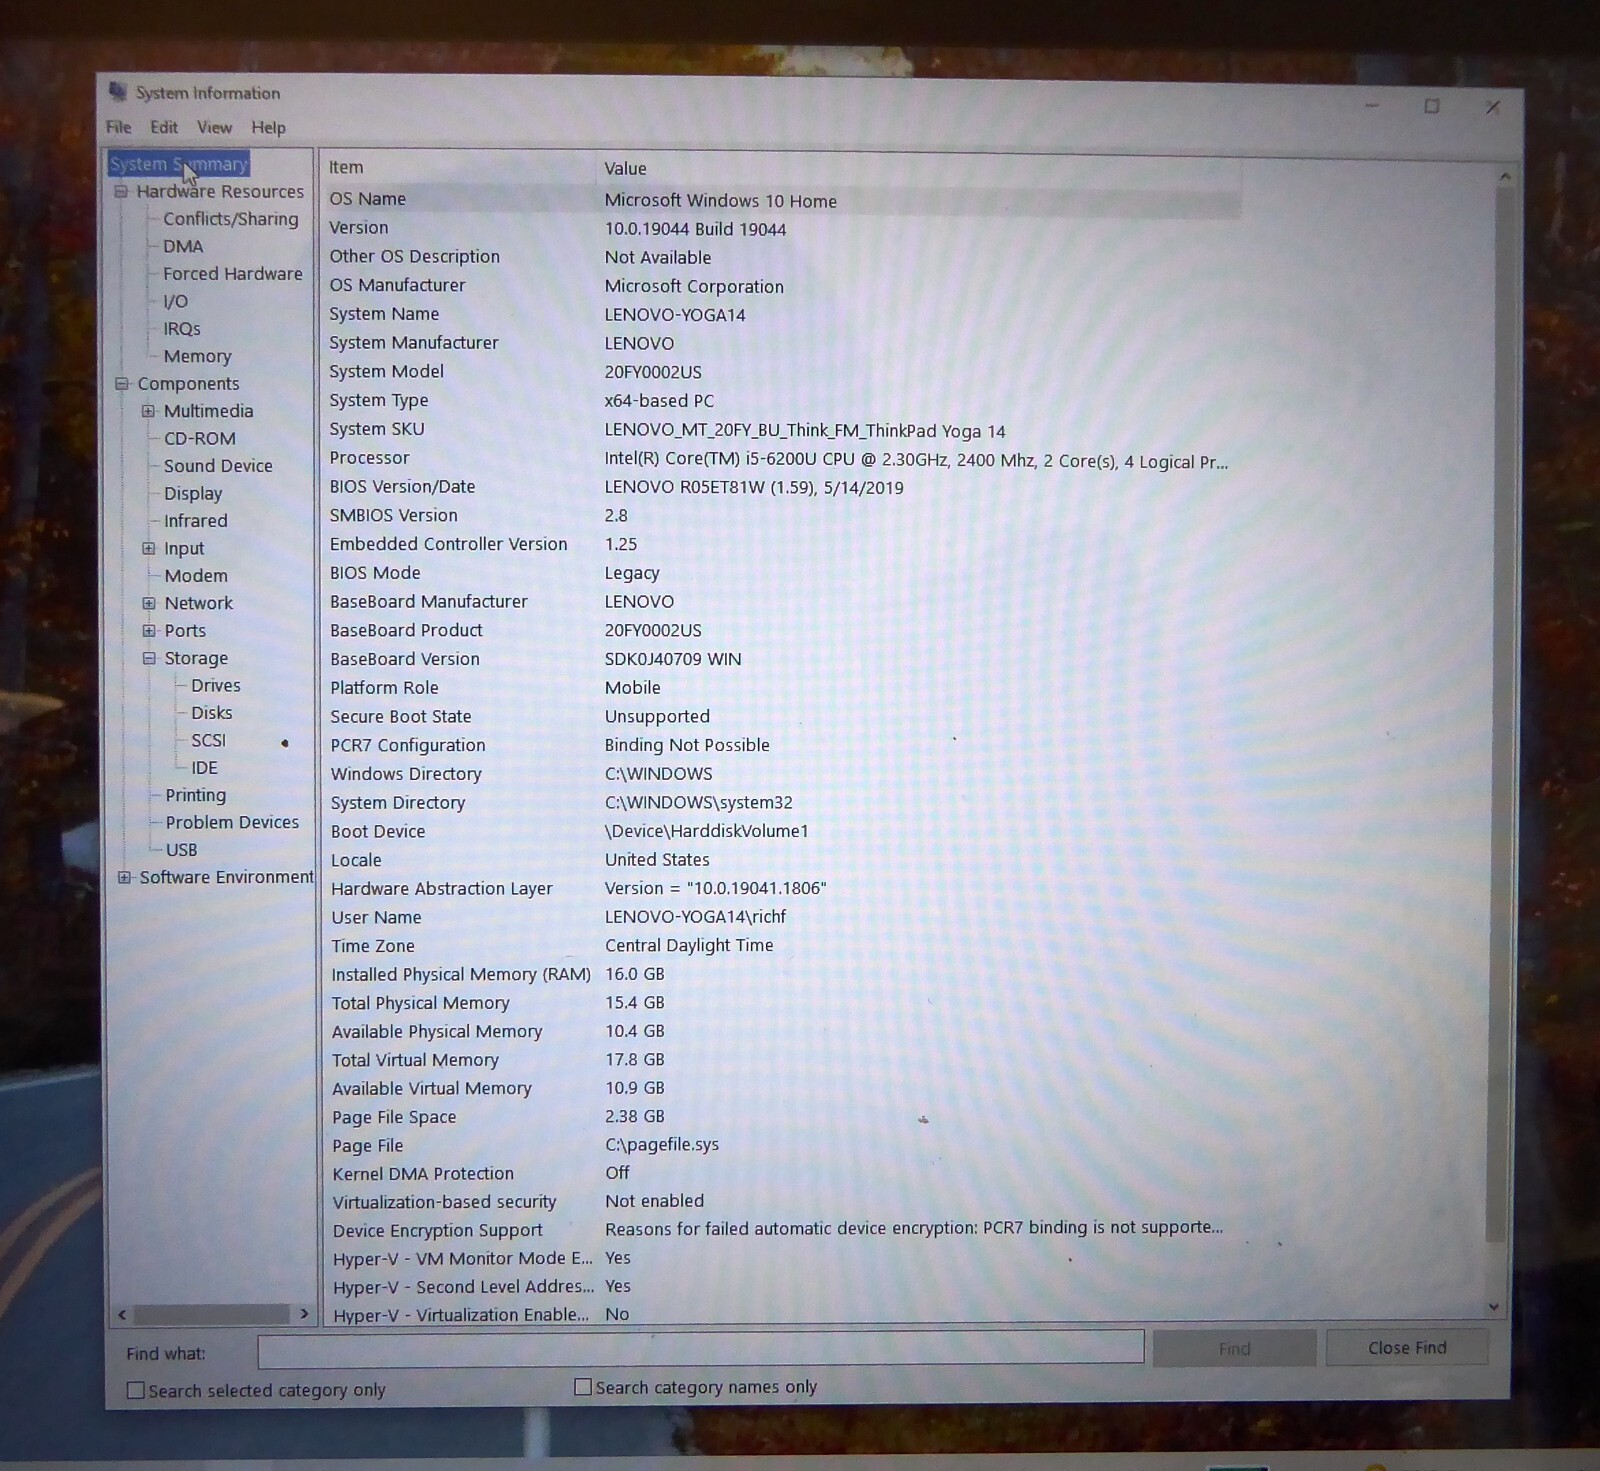Screen dimensions: 1600x1471
Task: Select Installed Physical Memory (RAM) row
Action: pos(779,974)
